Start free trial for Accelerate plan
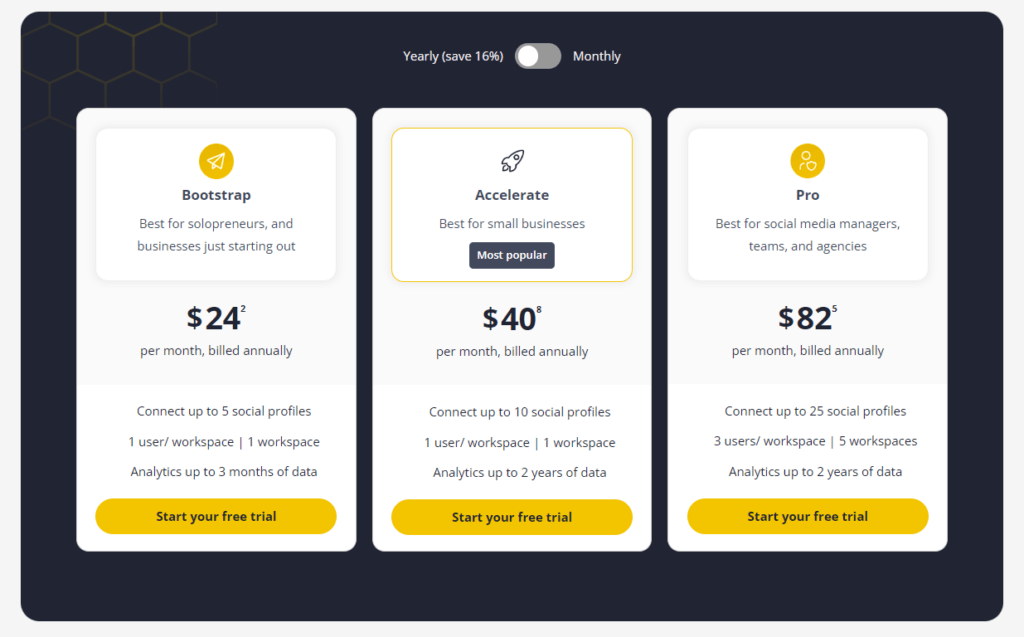This screenshot has height=637, width=1024. click(512, 517)
